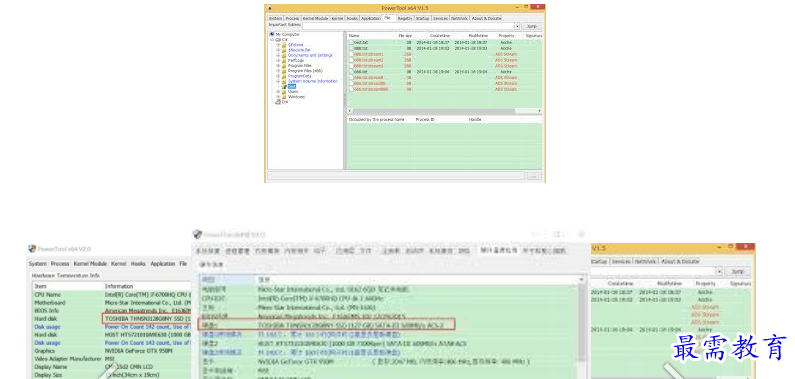Click Handle column header in lower pane

[475, 120]
